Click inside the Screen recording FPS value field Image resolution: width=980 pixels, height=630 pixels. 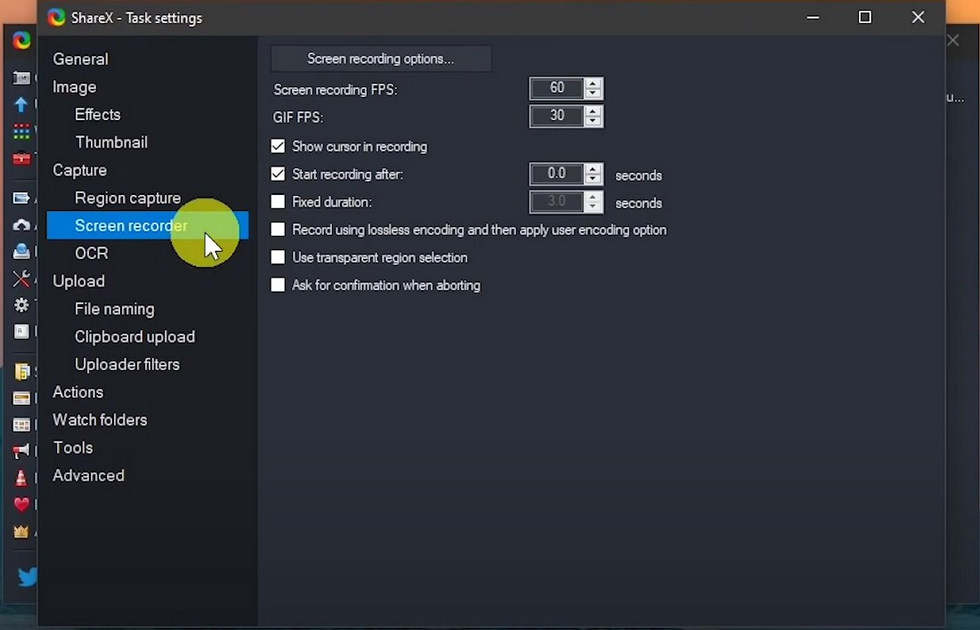click(557, 88)
